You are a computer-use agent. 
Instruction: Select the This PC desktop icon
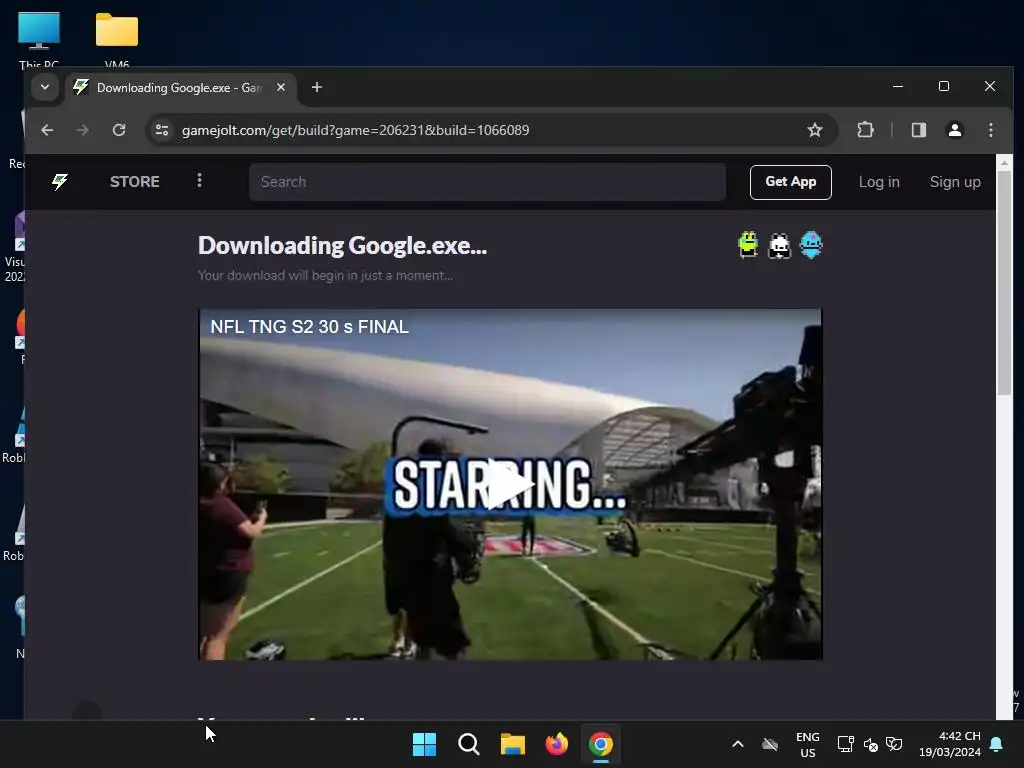(x=39, y=40)
